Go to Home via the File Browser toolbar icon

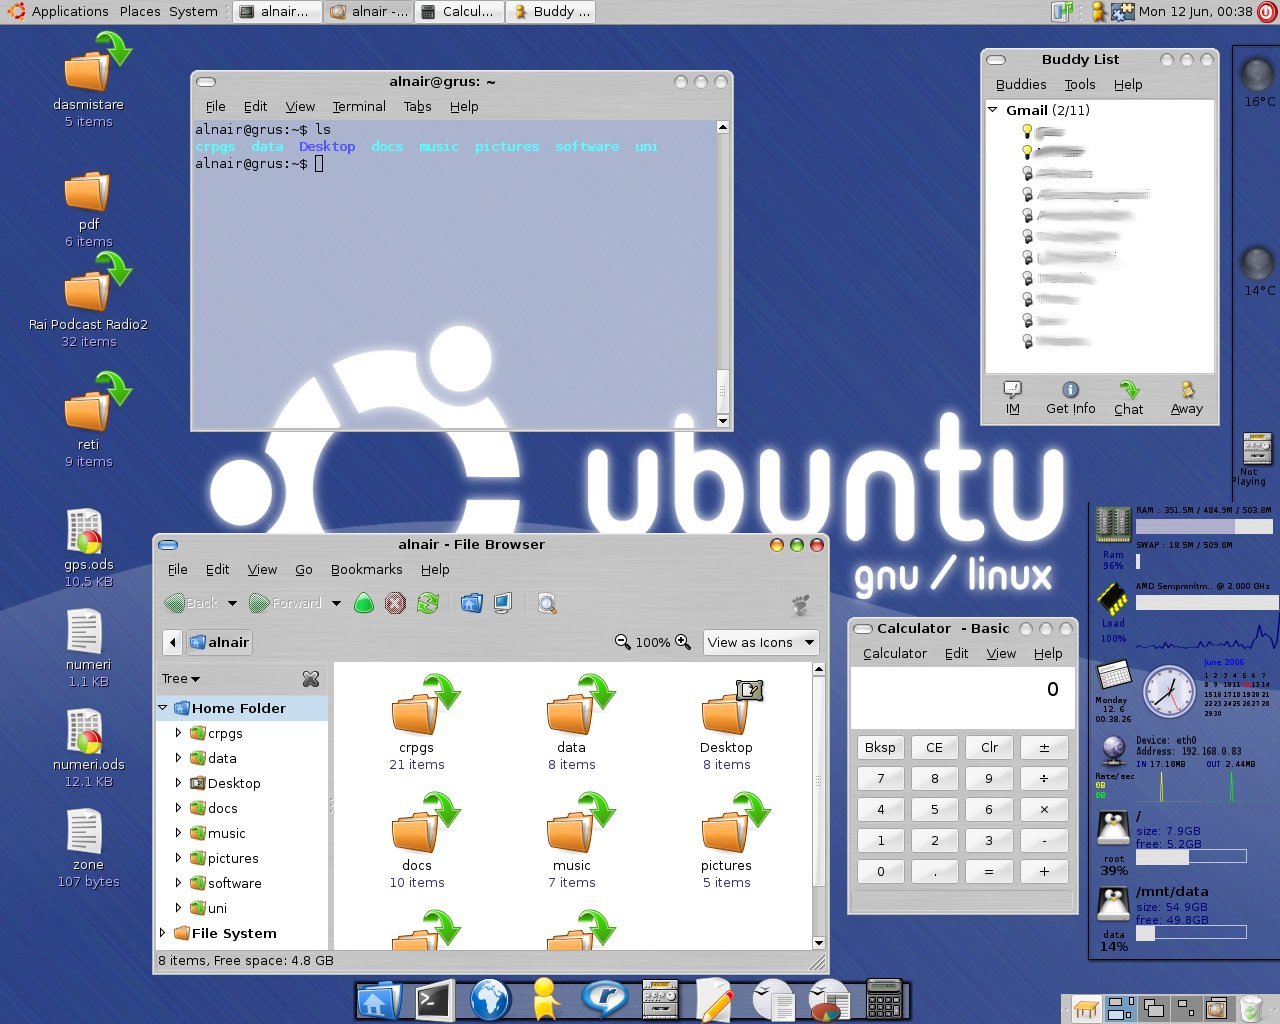pyautogui.click(x=472, y=603)
